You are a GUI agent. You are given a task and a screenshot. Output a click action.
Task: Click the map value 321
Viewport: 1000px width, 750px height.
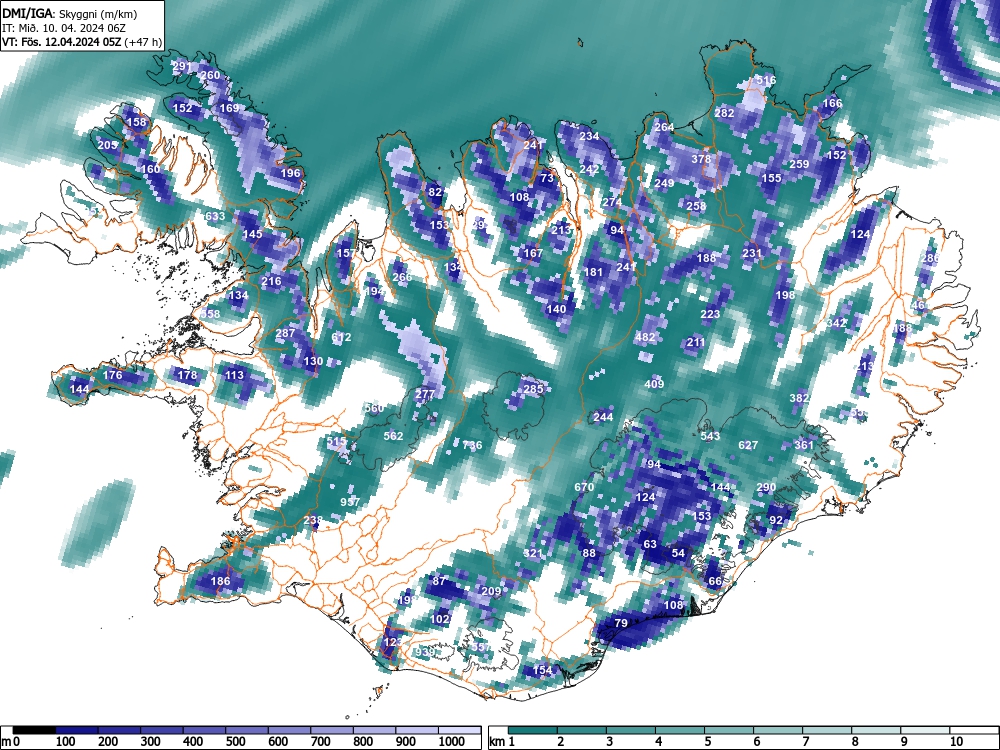pyautogui.click(x=533, y=553)
